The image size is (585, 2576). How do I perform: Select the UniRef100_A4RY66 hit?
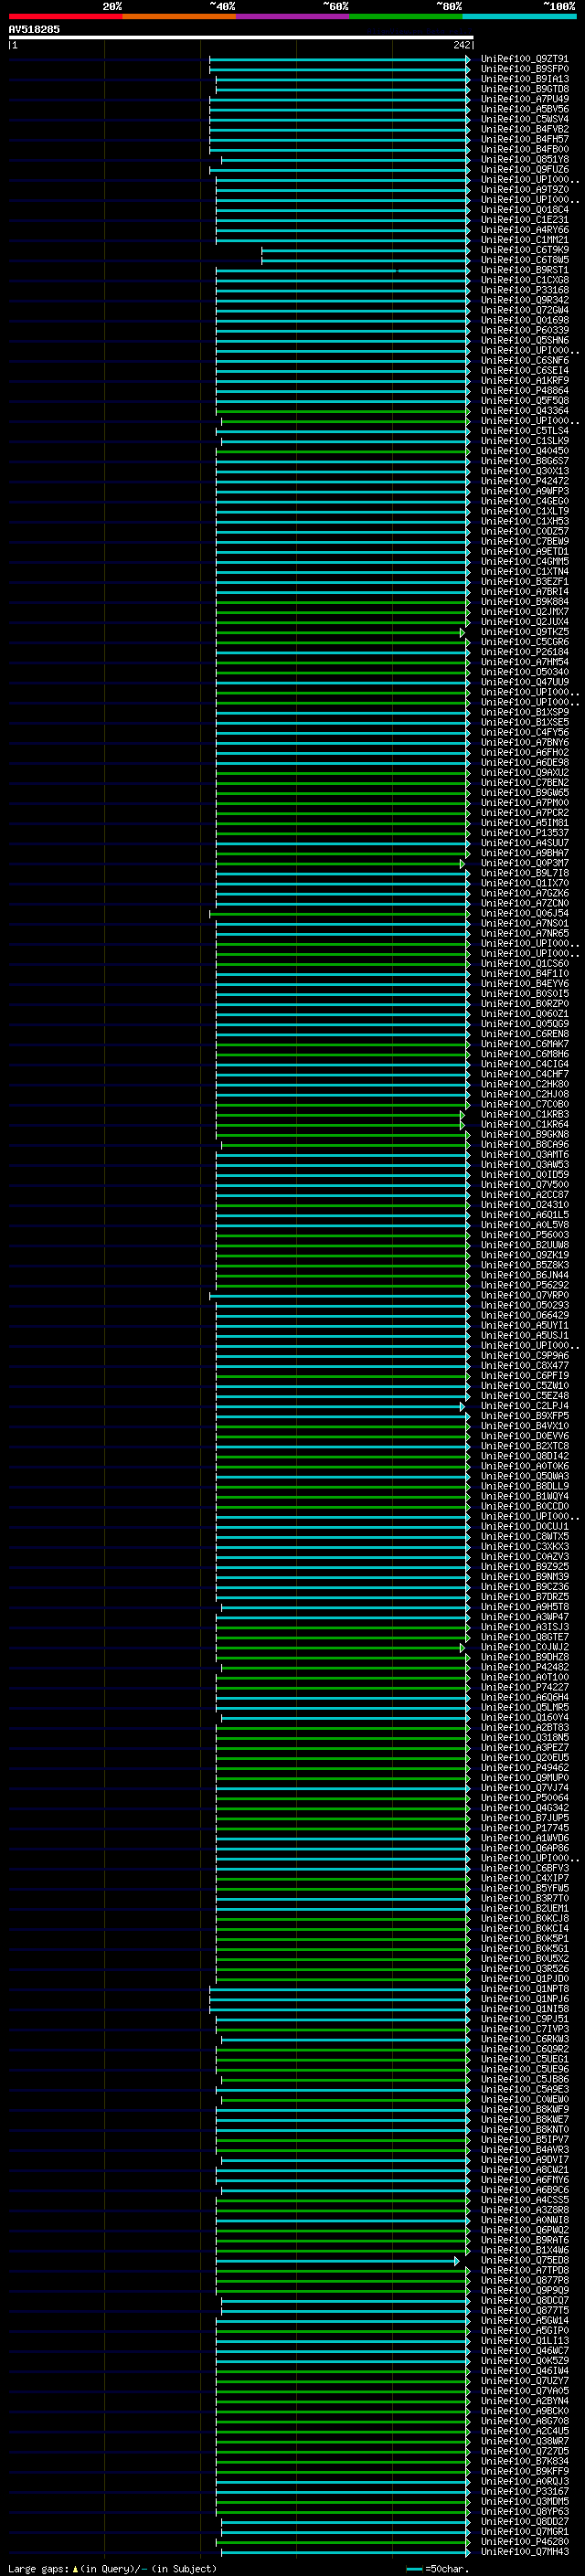click(x=524, y=230)
